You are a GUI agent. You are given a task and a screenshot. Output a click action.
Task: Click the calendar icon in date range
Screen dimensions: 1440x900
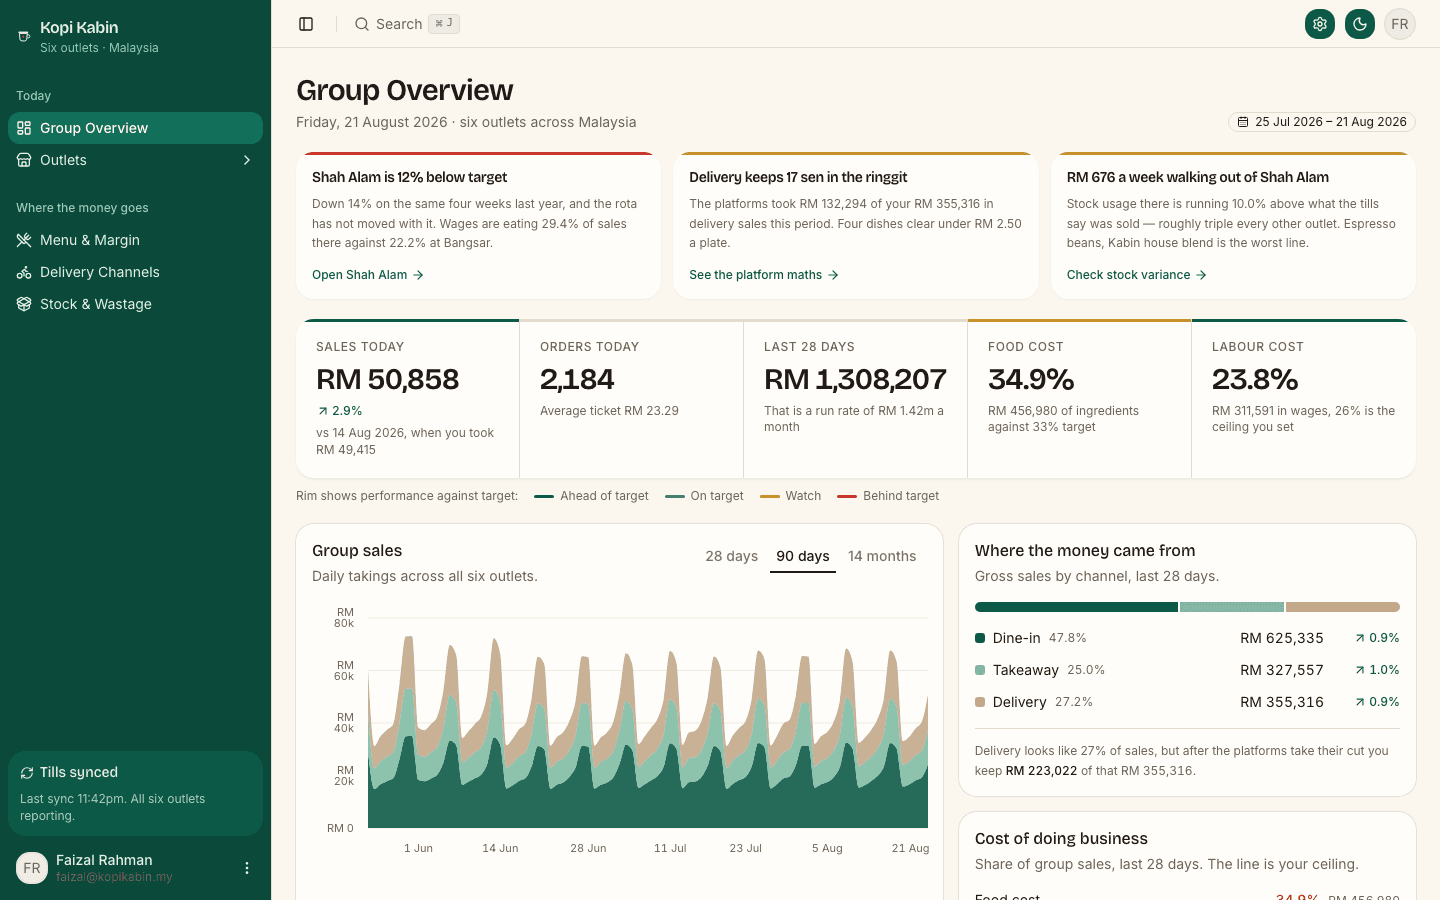coord(1243,122)
